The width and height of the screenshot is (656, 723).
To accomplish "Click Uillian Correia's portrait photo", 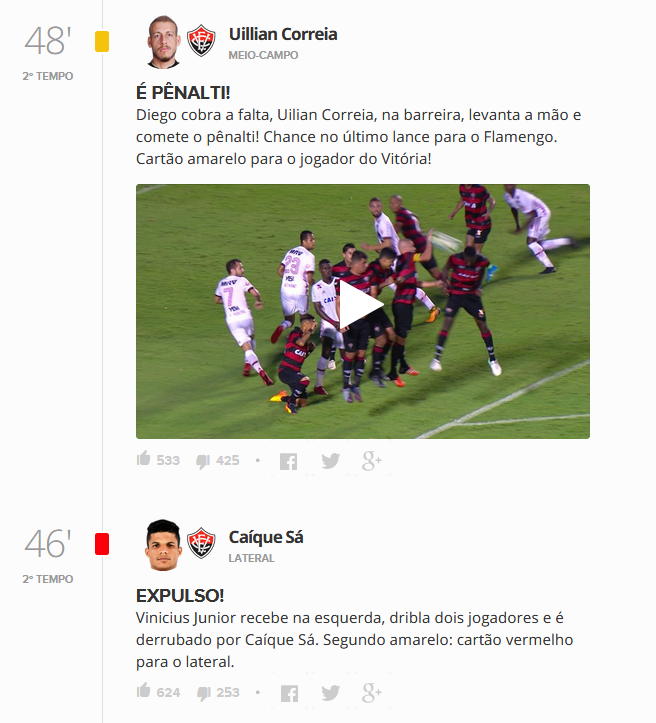I will [164, 42].
